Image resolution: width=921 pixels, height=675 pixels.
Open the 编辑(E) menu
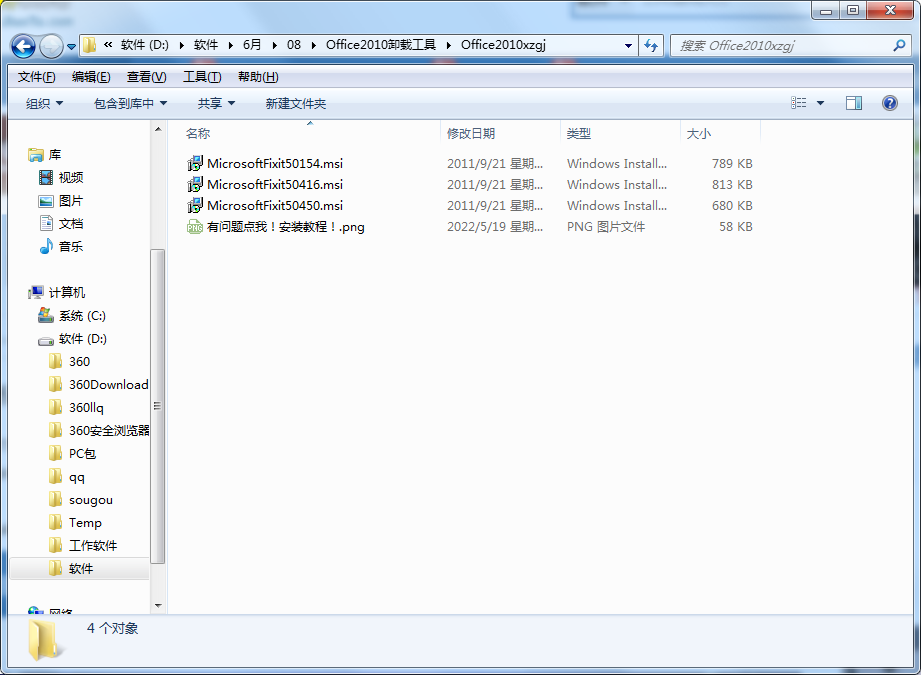[x=91, y=77]
